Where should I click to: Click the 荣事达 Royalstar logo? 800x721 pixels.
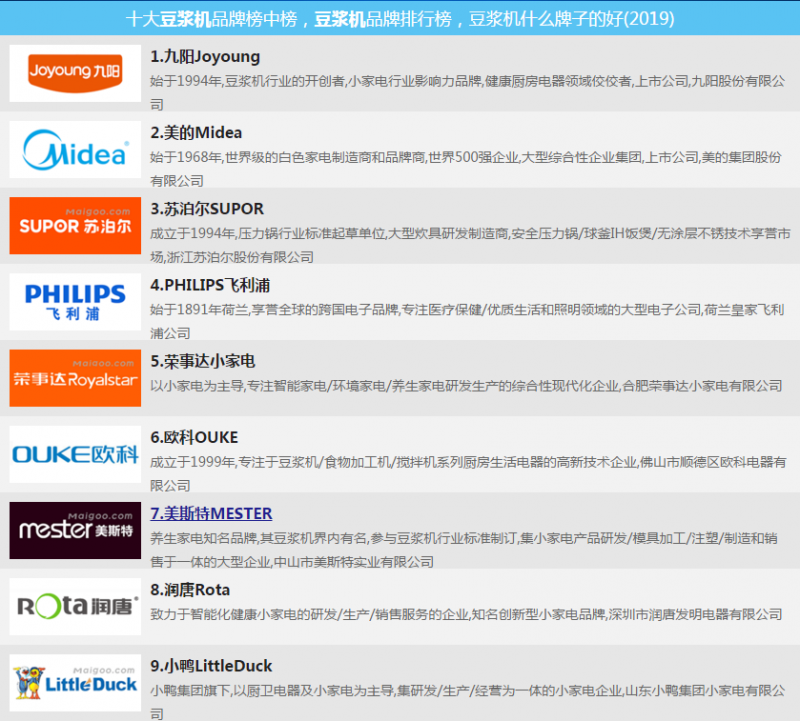click(x=75, y=378)
